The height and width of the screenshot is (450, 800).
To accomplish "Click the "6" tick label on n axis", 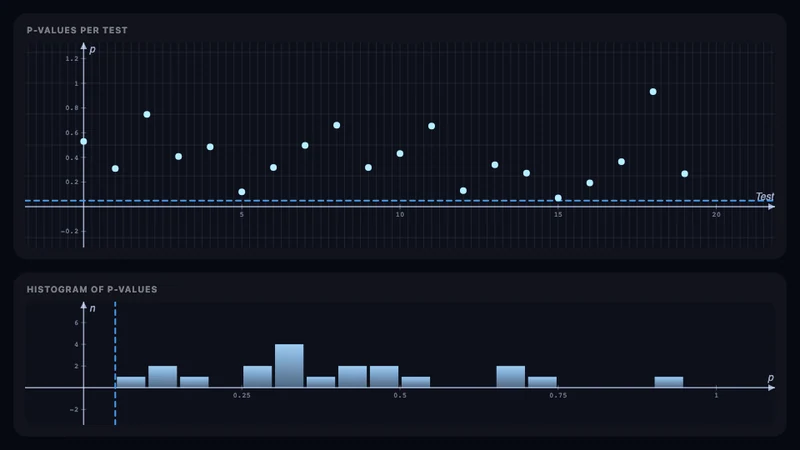I will tap(77, 322).
